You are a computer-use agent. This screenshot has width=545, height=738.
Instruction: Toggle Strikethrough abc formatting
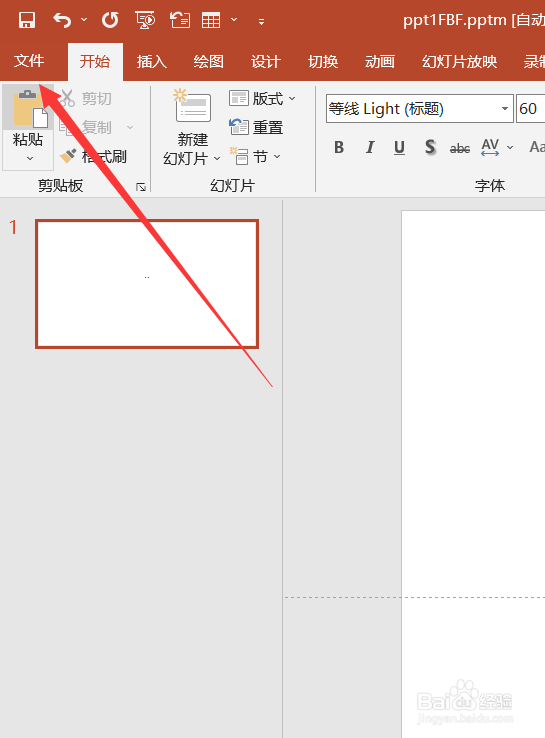tap(460, 149)
